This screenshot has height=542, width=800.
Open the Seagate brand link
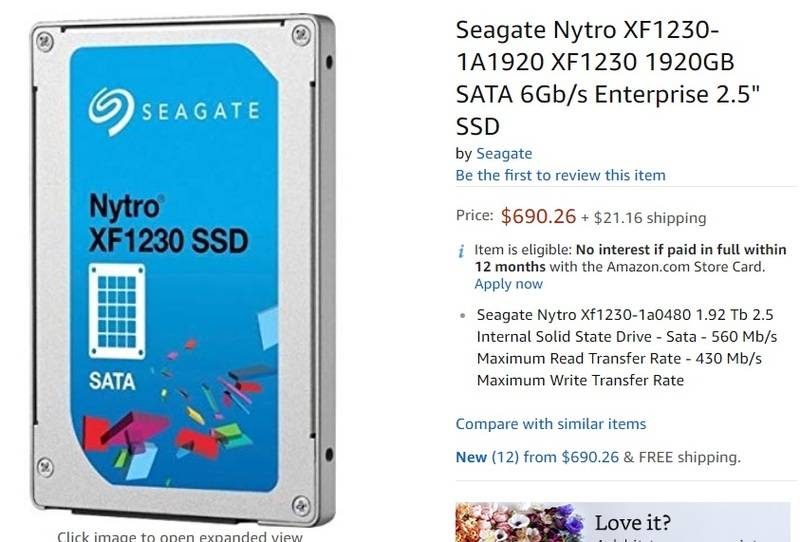(503, 154)
